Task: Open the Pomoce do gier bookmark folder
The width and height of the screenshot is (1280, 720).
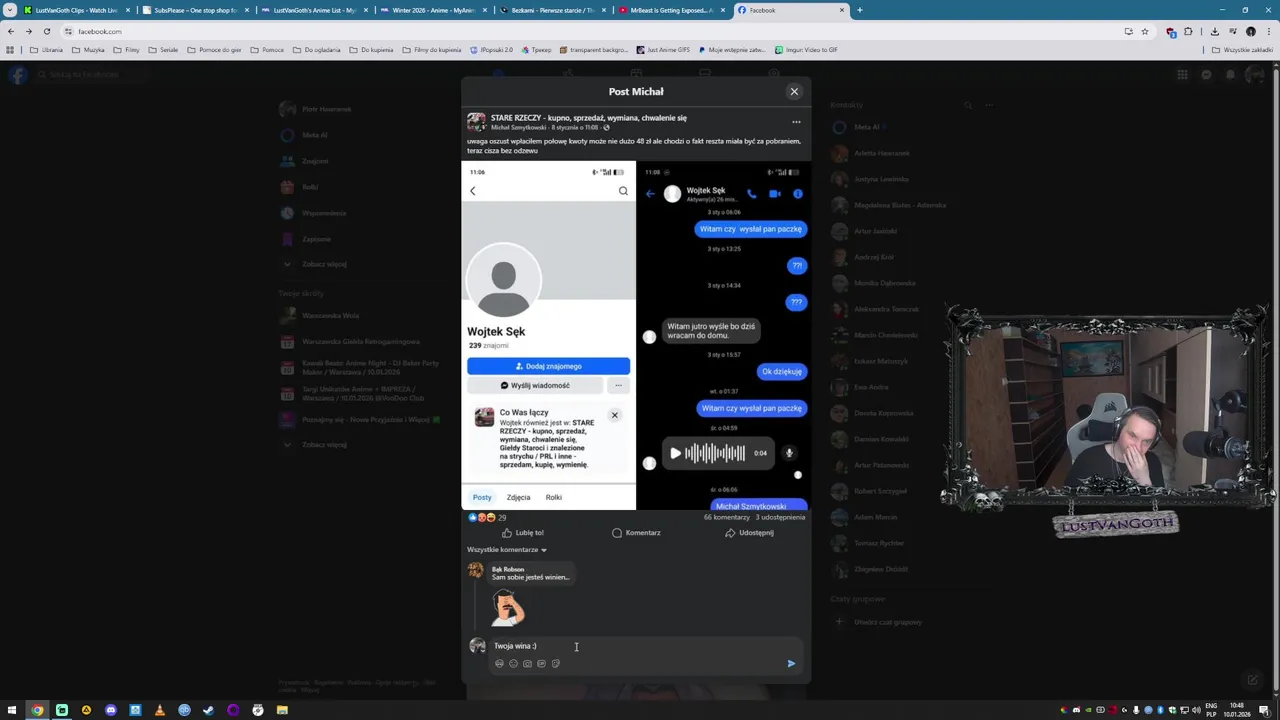Action: [x=214, y=49]
